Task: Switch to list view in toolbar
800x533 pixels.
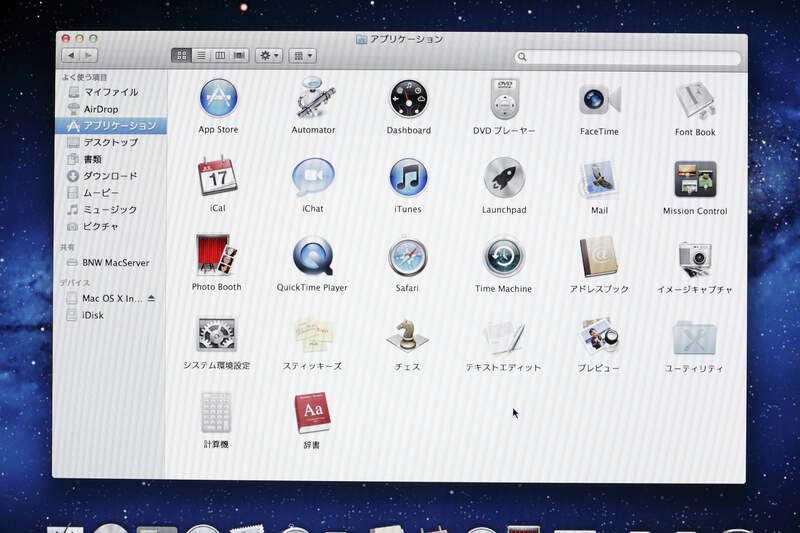Action: pos(201,56)
